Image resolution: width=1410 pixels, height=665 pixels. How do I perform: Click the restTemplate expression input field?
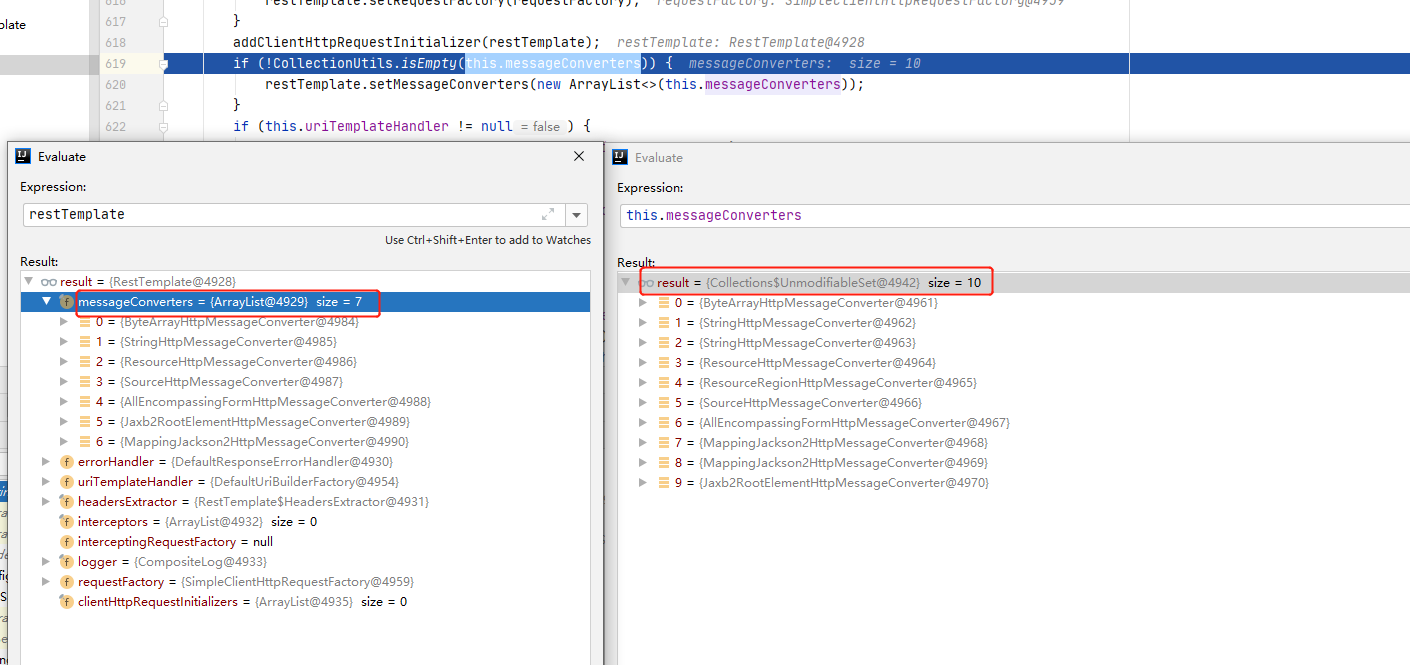[x=294, y=215]
